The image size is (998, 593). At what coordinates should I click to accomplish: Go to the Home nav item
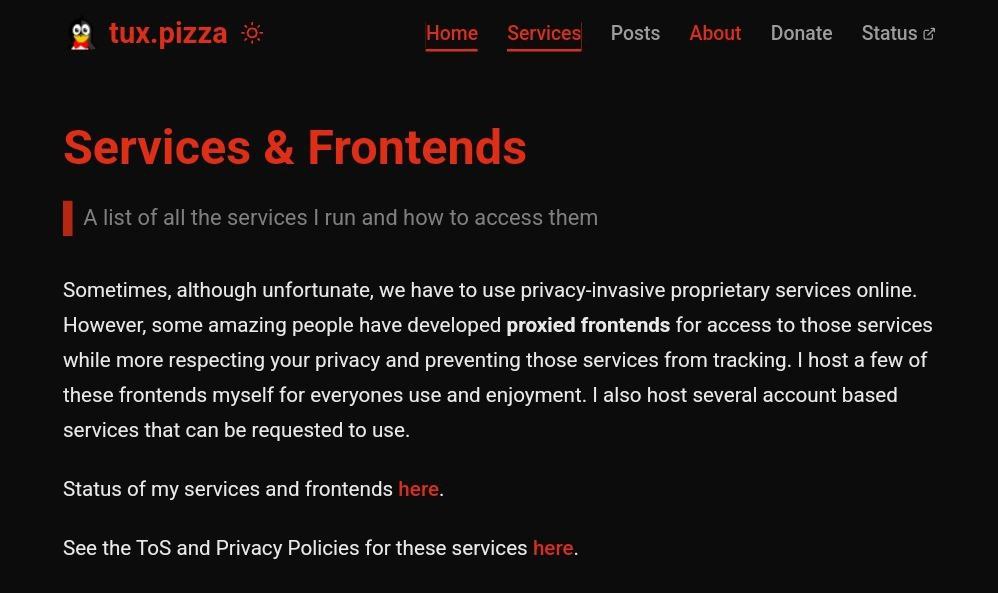(452, 33)
